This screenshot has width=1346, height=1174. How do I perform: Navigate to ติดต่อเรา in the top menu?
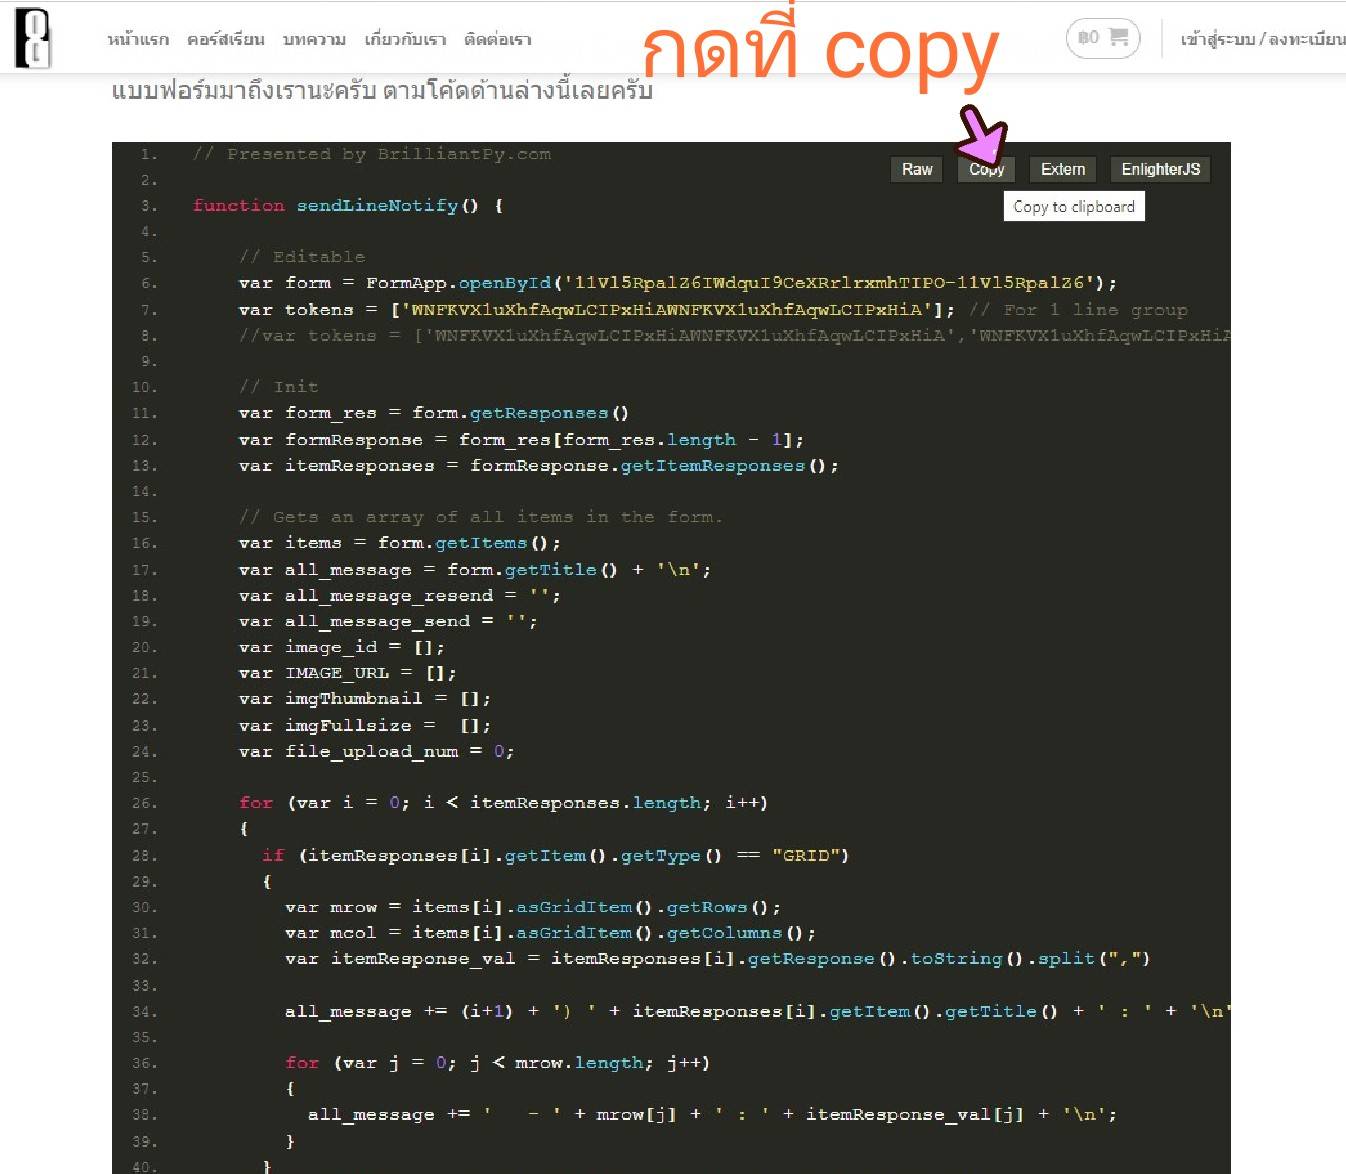pyautogui.click(x=497, y=40)
